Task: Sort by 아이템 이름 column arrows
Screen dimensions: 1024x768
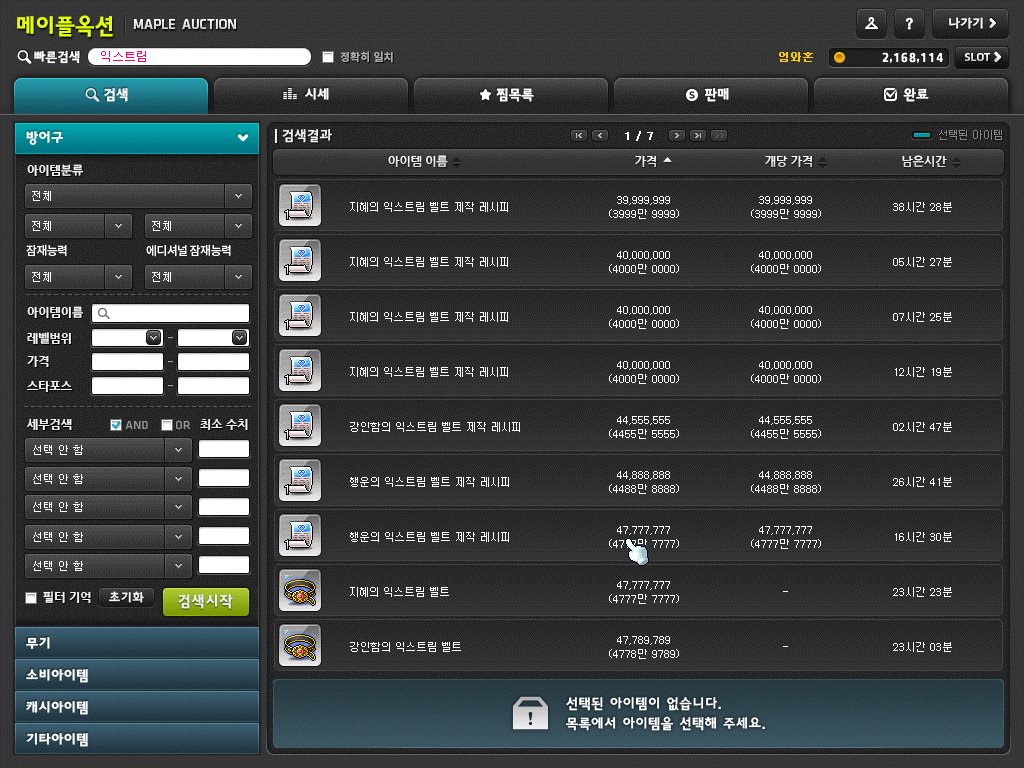Action: coord(456,162)
